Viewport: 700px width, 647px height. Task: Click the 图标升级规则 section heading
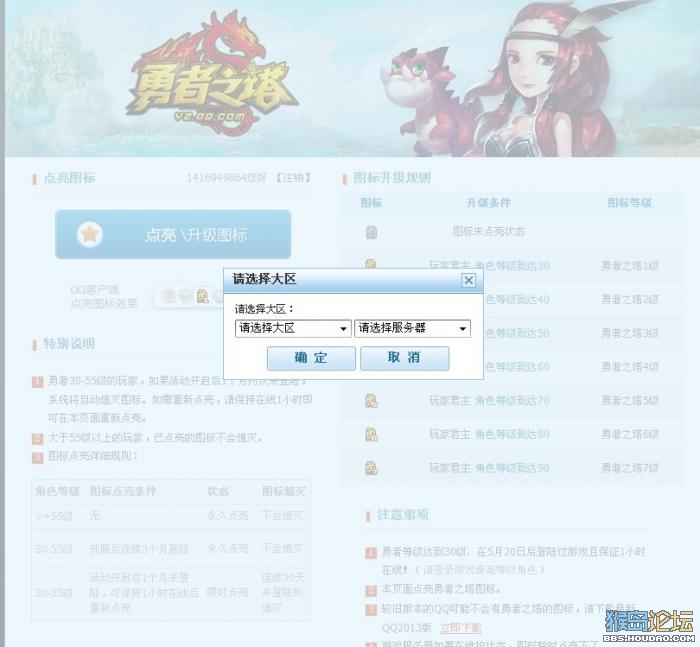click(x=392, y=178)
